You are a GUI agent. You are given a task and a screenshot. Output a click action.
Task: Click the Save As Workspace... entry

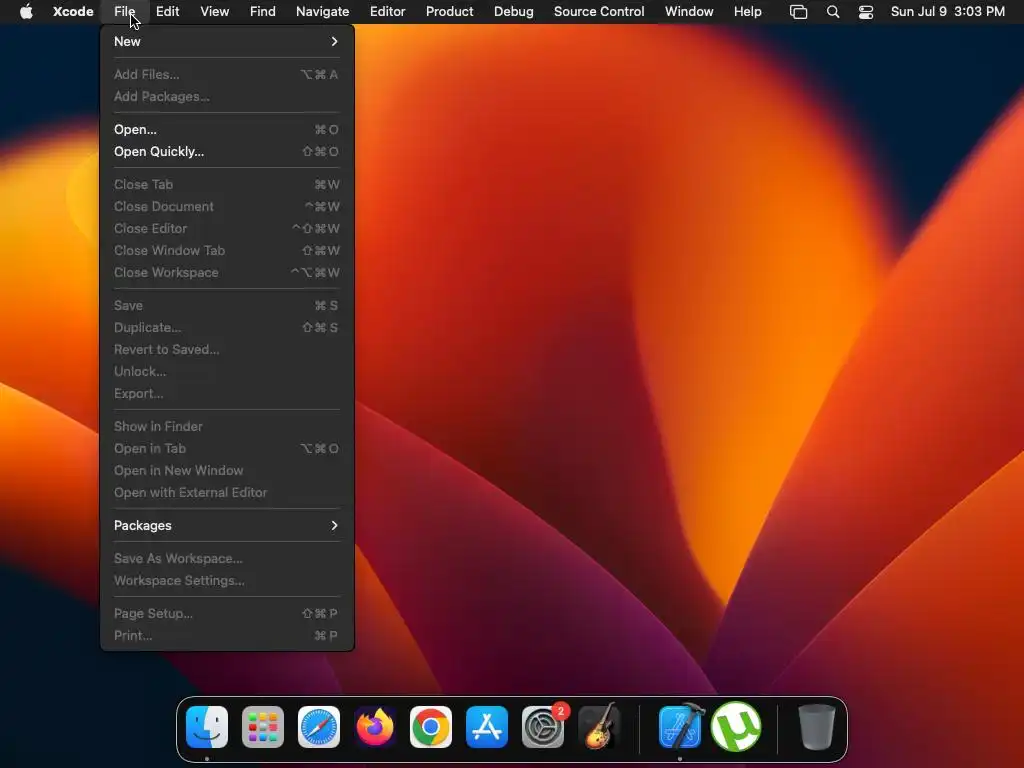click(227, 558)
